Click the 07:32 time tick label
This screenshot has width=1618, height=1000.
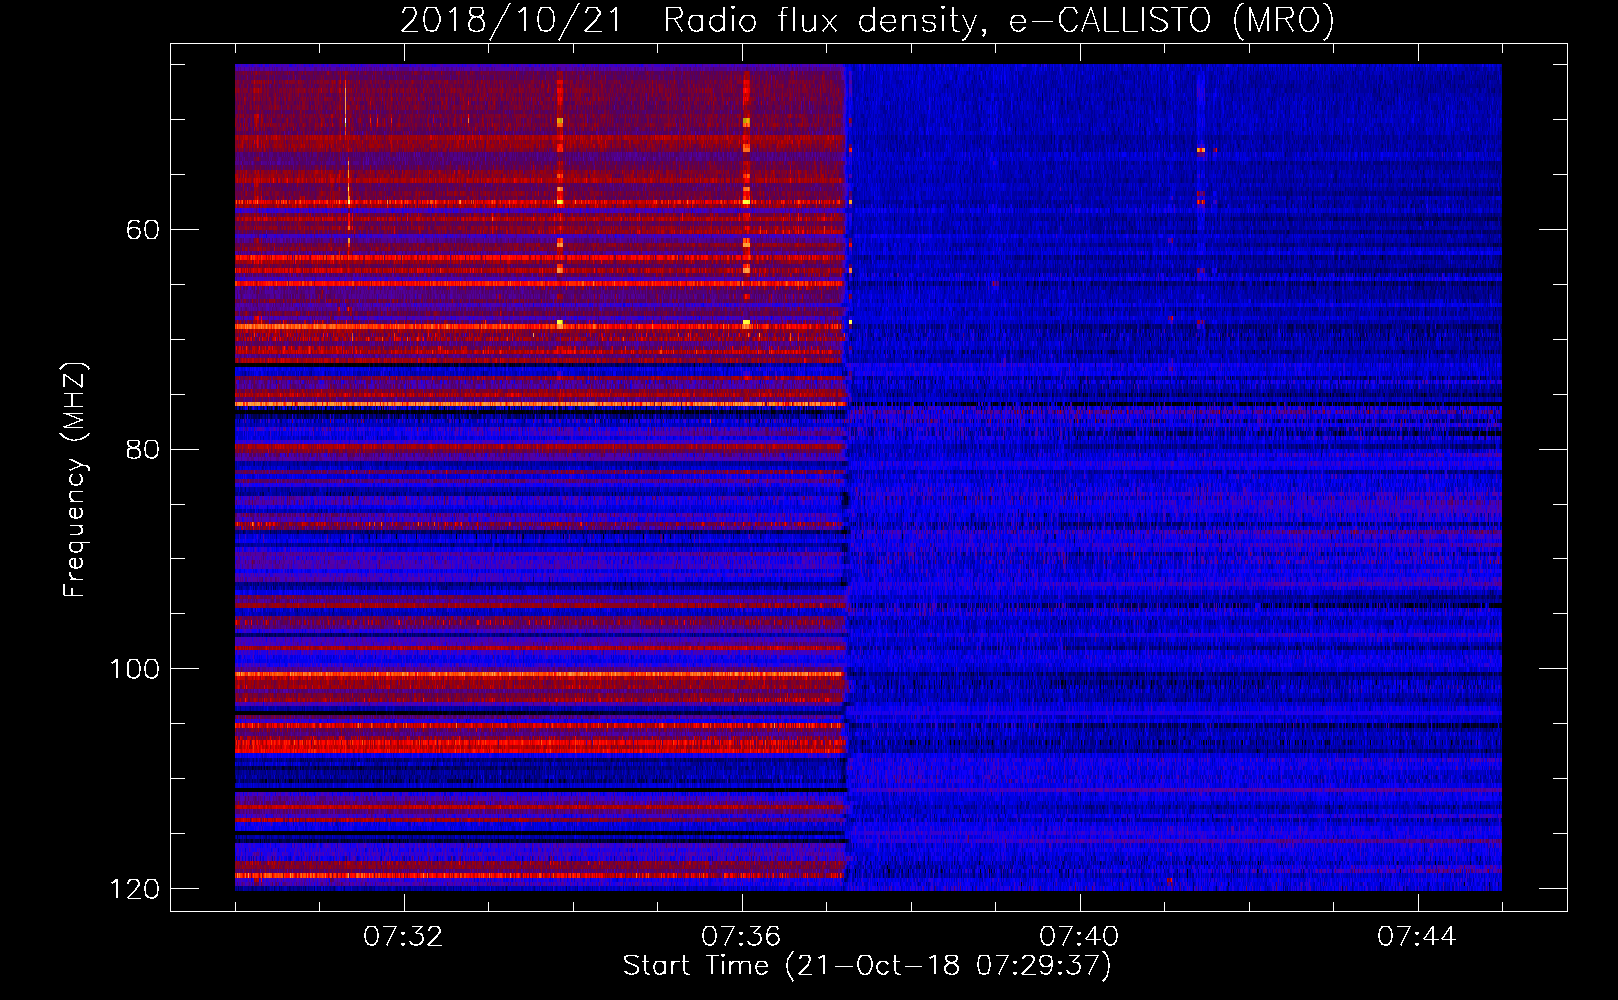pos(403,937)
